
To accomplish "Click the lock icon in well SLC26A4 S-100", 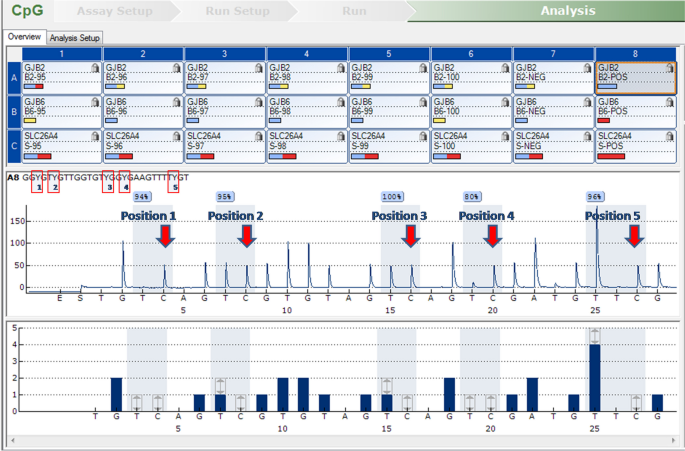I will click(x=505, y=136).
